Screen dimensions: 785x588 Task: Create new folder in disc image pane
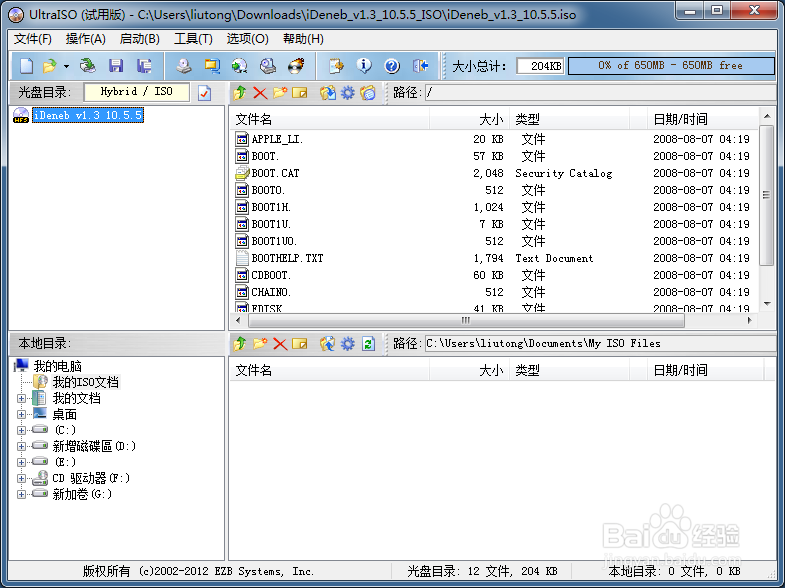(x=280, y=93)
